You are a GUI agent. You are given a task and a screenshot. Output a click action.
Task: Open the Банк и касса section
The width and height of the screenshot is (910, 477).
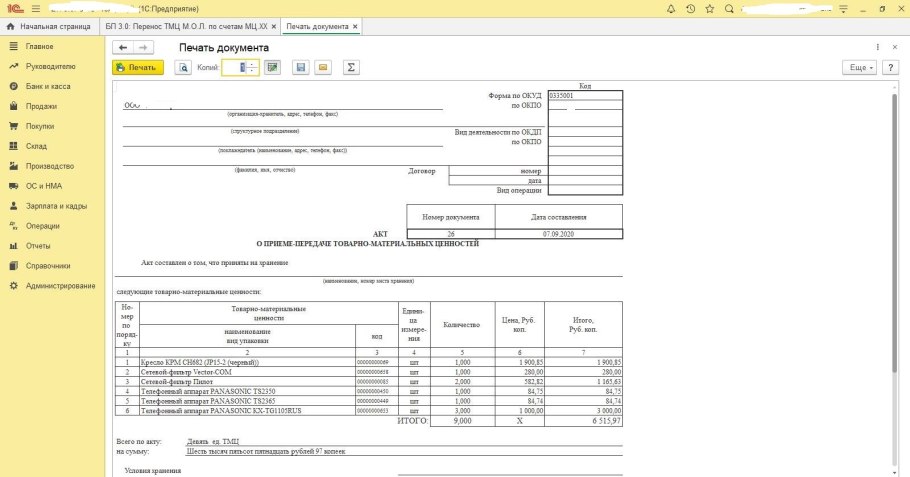point(47,86)
